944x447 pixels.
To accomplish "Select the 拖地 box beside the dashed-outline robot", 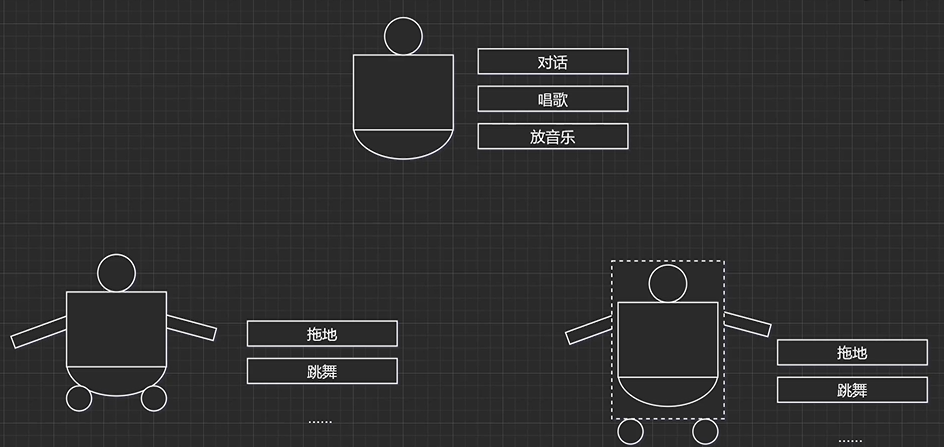I will point(852,352).
